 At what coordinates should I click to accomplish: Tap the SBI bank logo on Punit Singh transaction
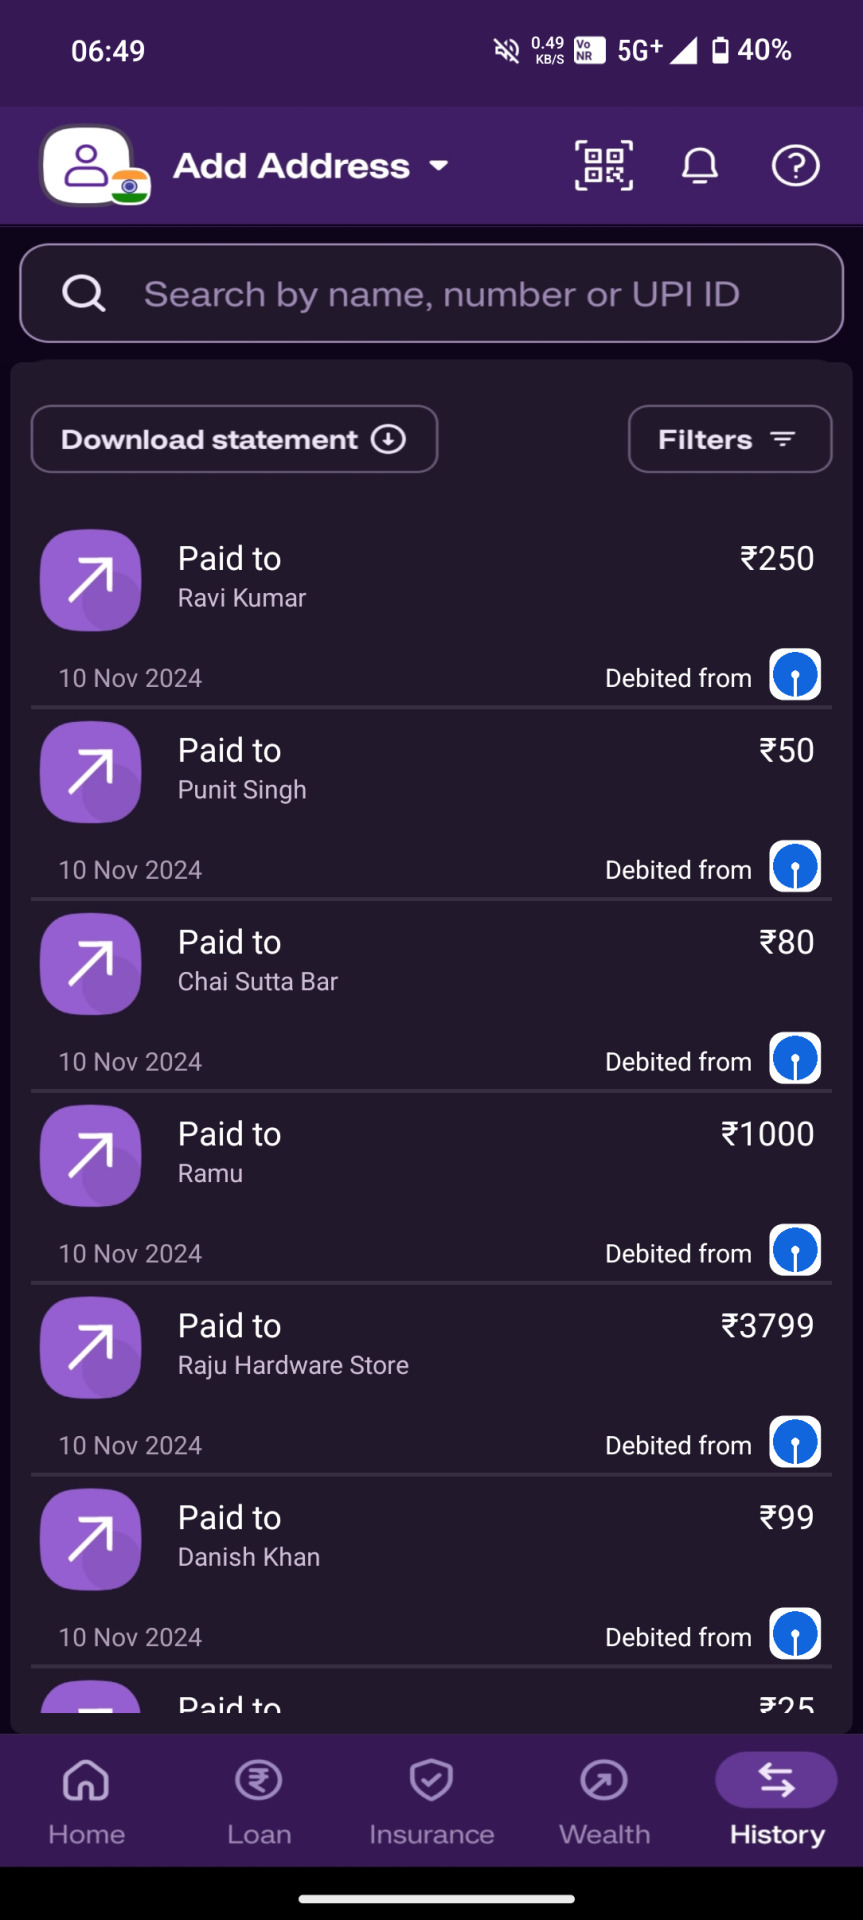click(795, 866)
